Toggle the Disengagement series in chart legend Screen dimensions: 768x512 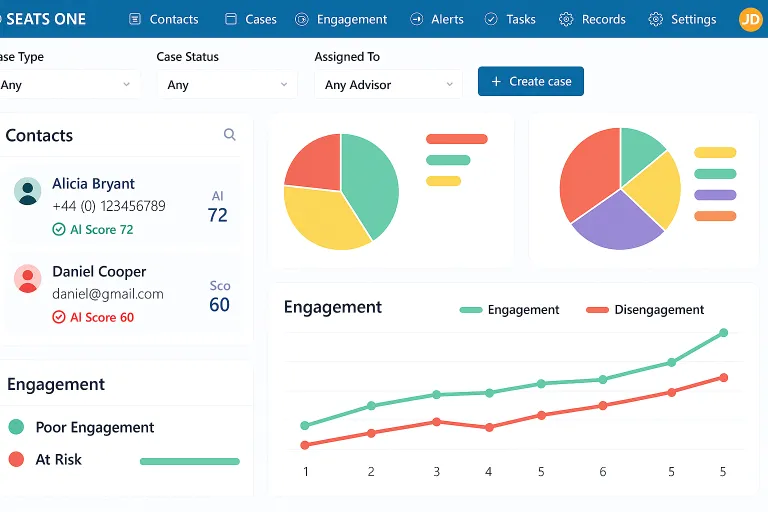tap(645, 310)
